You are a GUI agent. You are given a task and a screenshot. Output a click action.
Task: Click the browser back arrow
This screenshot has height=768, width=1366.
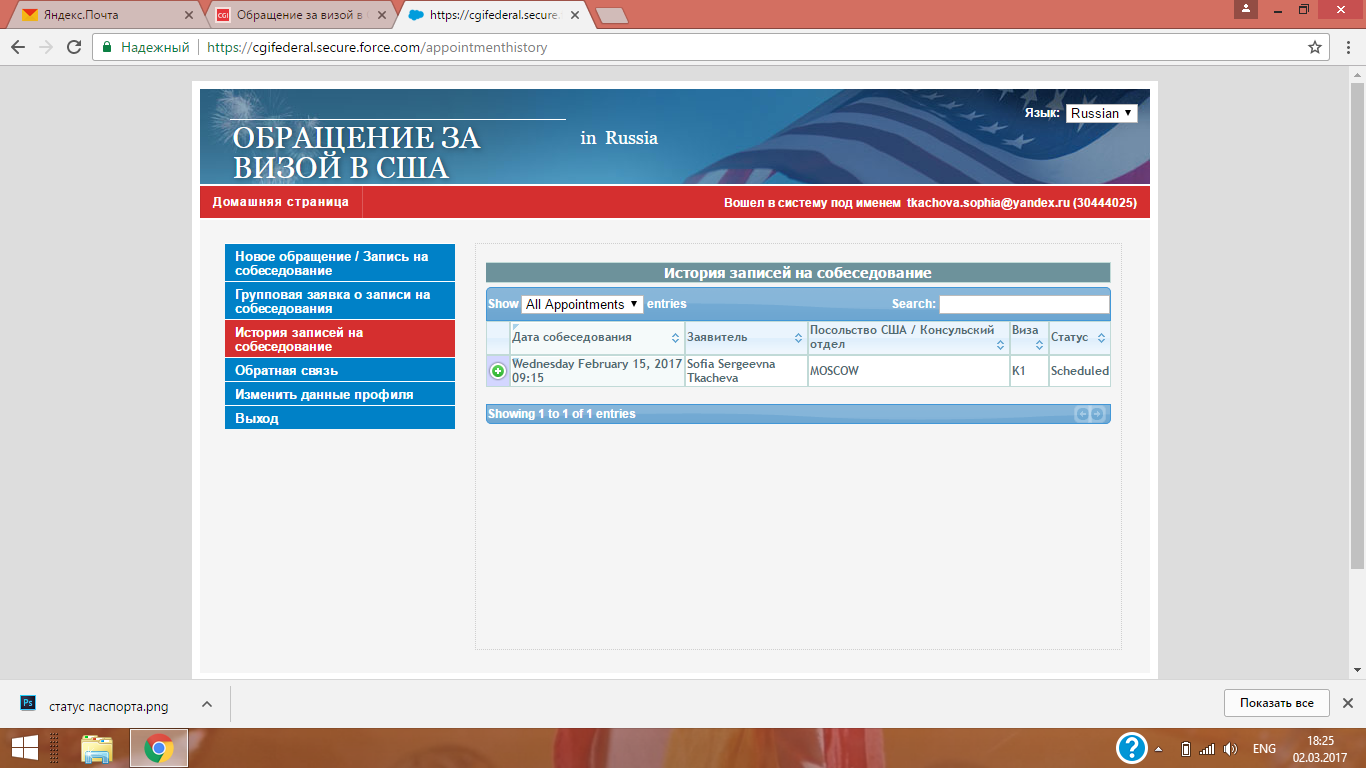(x=18, y=47)
